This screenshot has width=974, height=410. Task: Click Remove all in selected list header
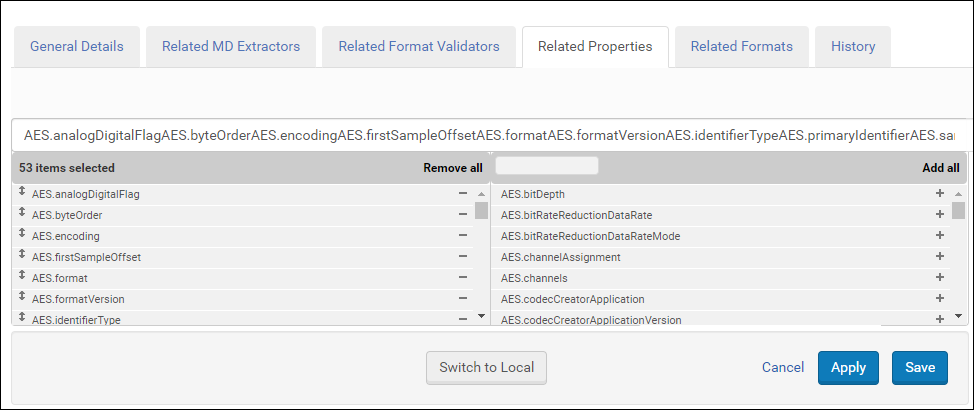coord(452,168)
